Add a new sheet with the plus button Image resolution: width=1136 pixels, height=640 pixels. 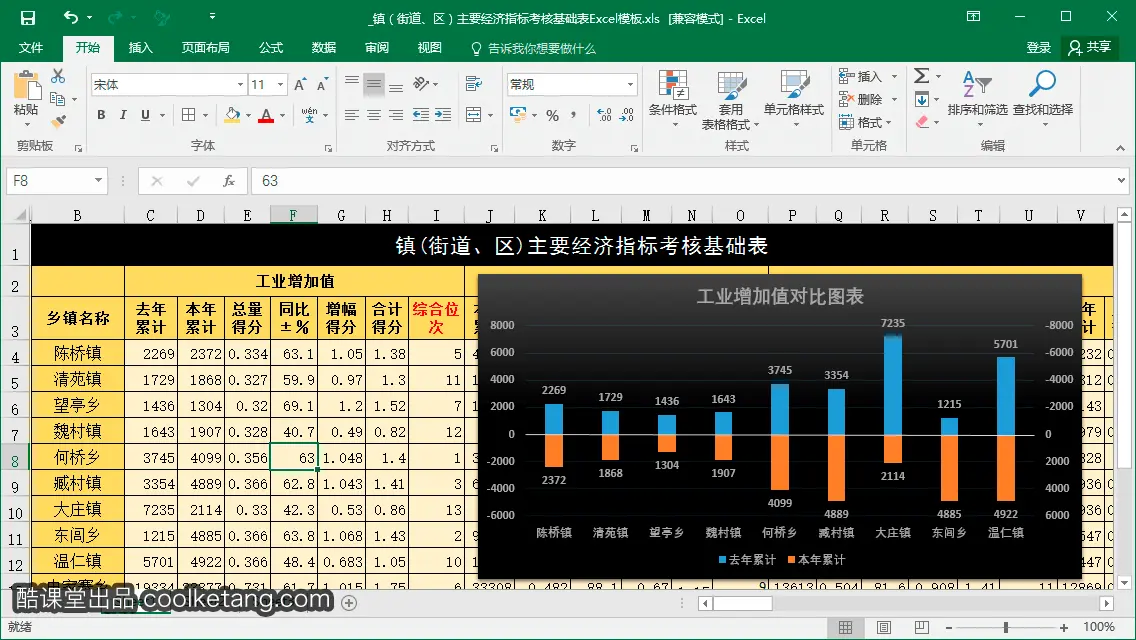pos(349,603)
